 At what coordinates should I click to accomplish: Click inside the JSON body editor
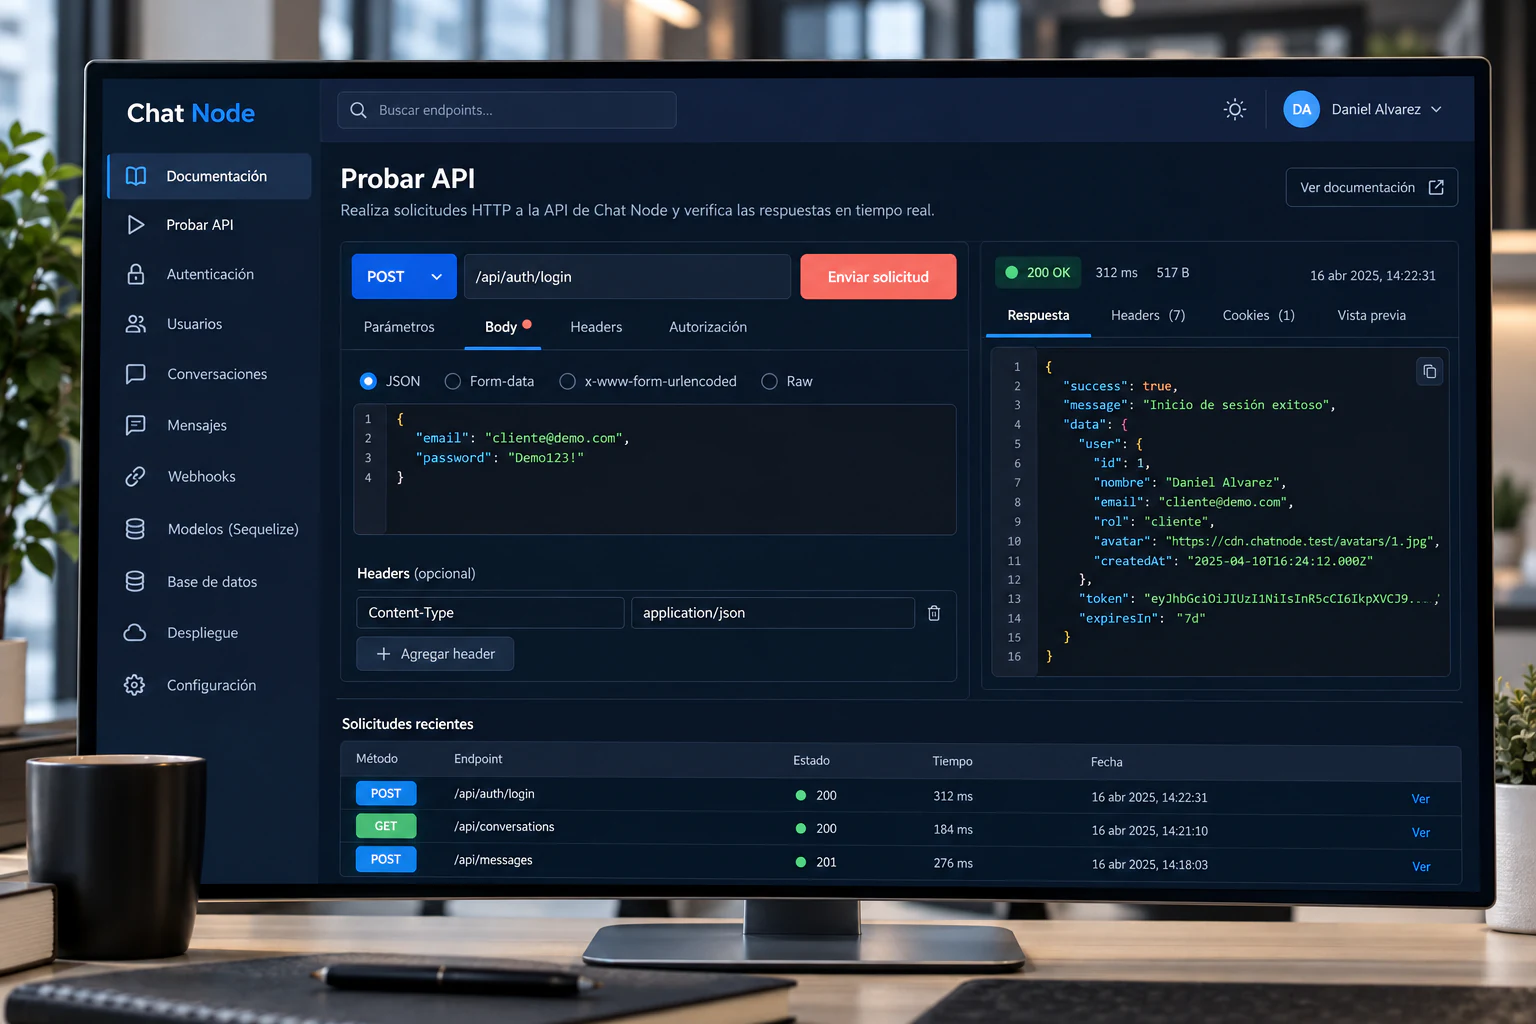655,469
